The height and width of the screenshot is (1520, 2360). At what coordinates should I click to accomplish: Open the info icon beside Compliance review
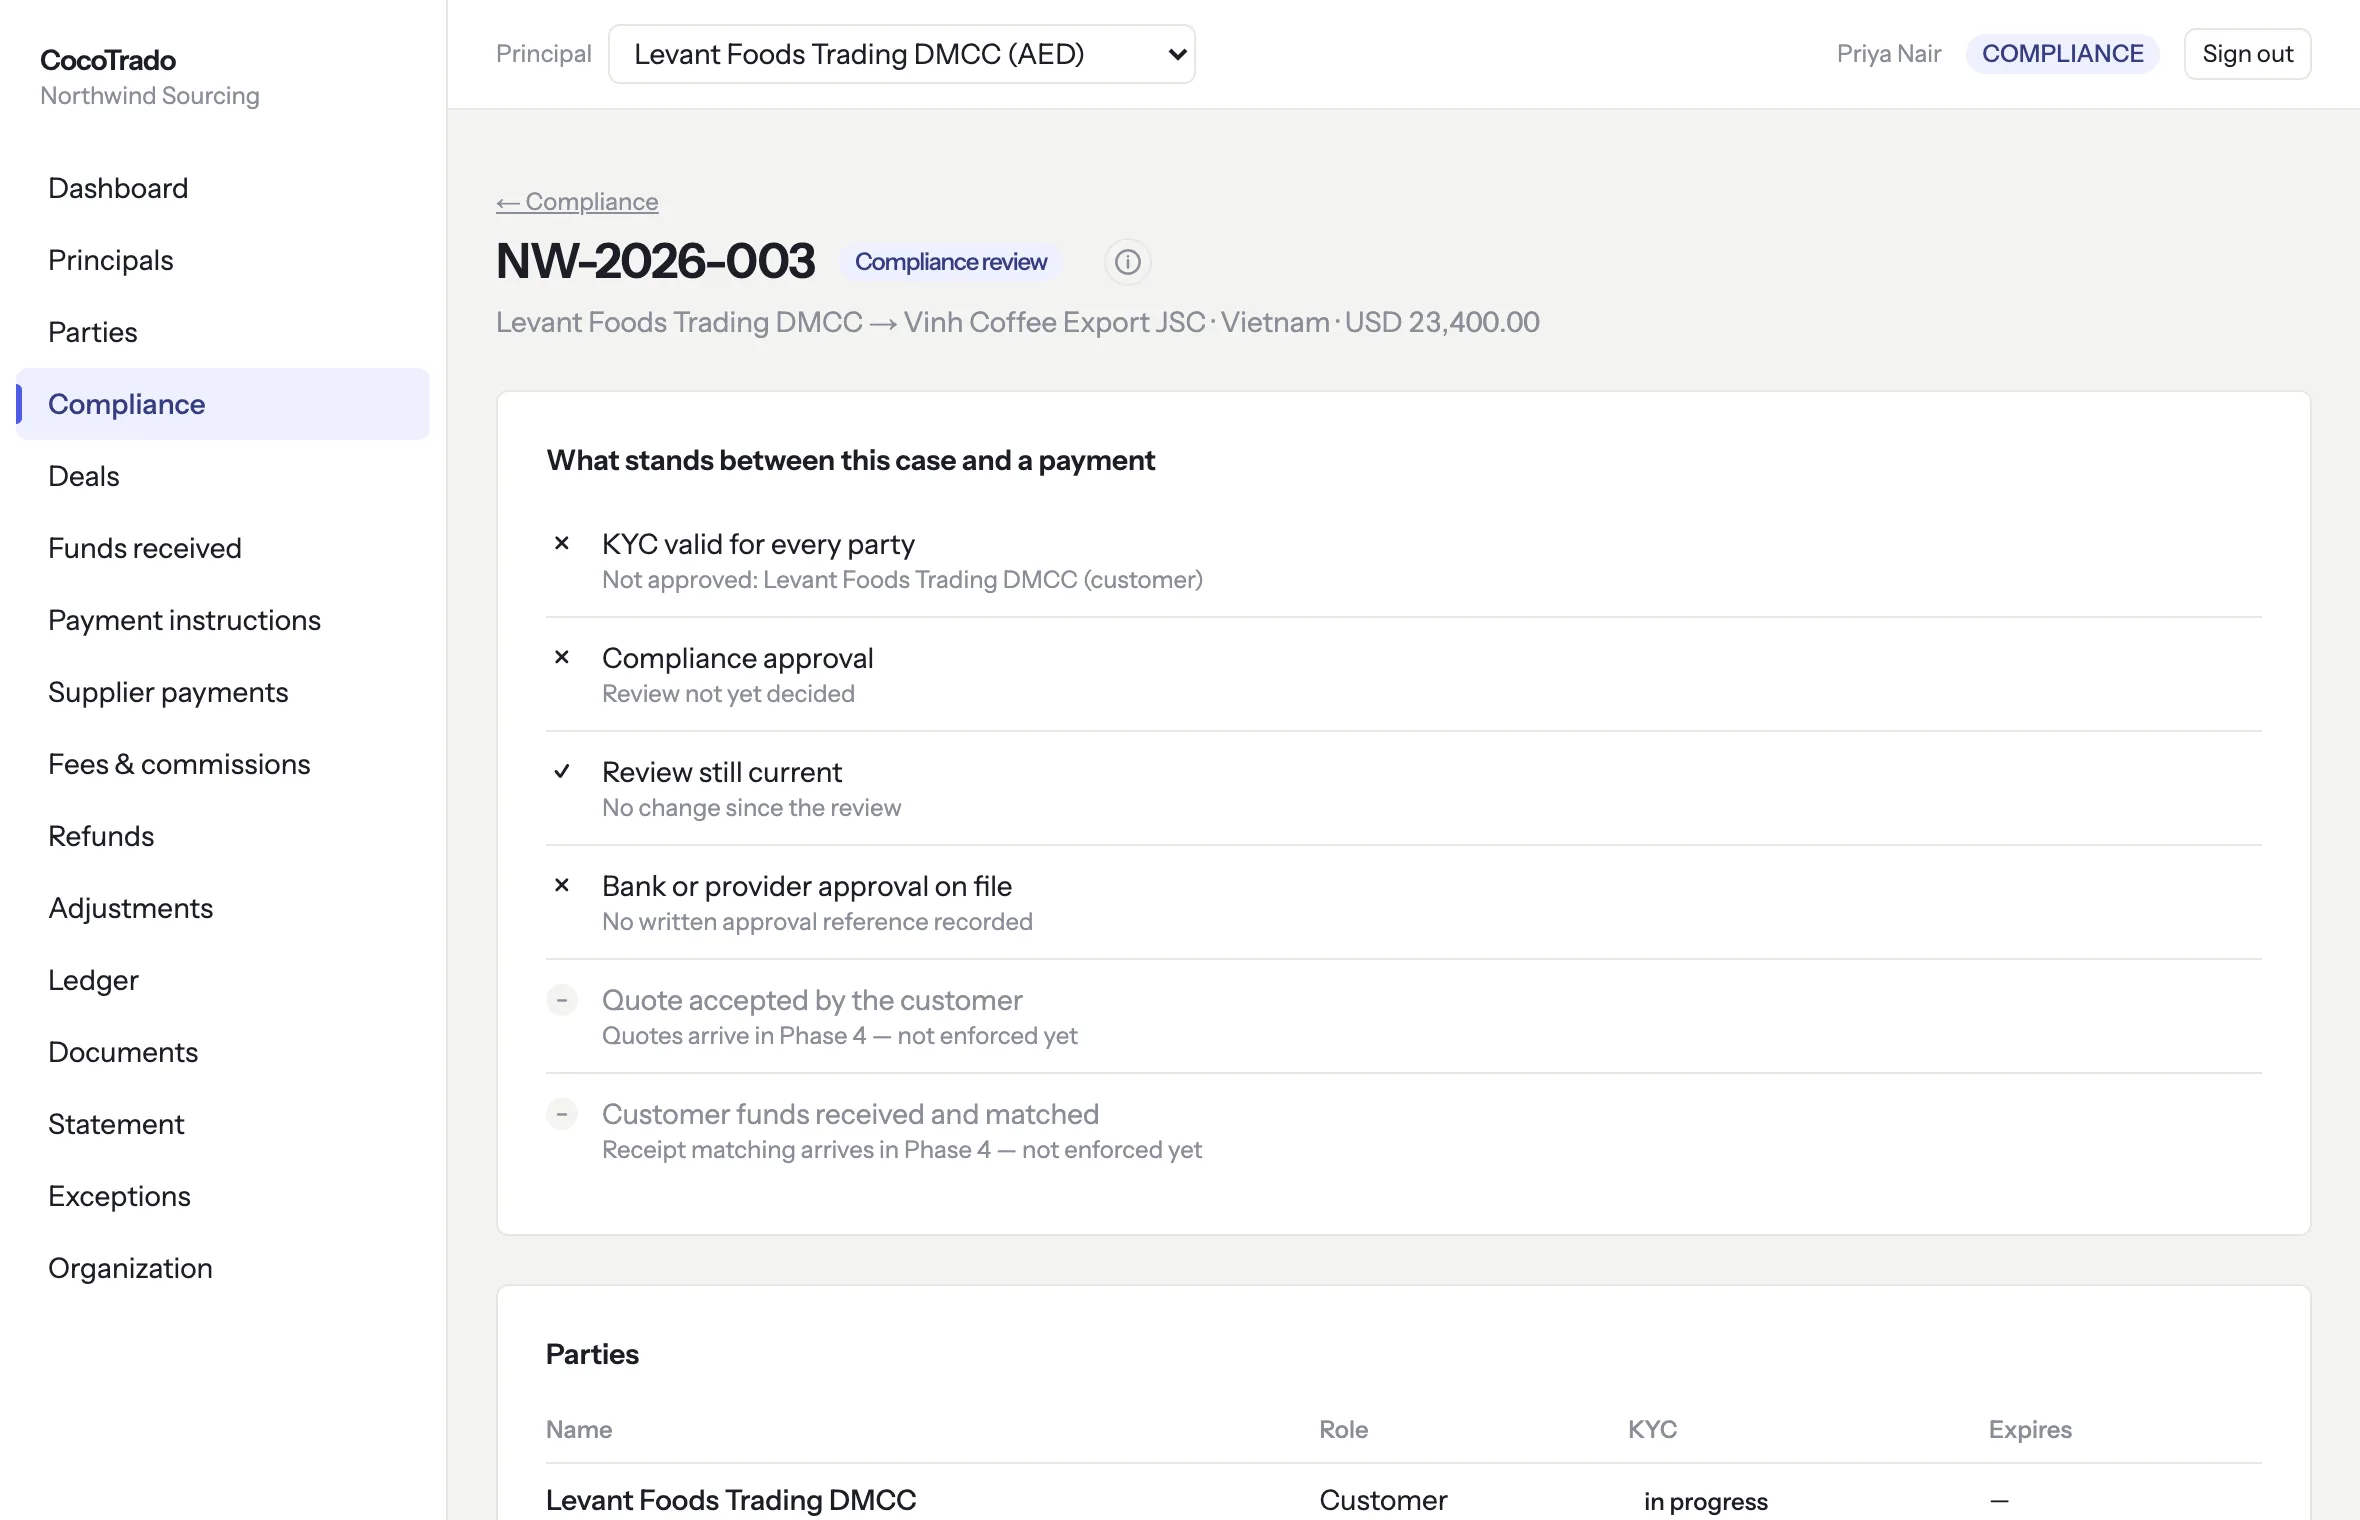coord(1127,262)
